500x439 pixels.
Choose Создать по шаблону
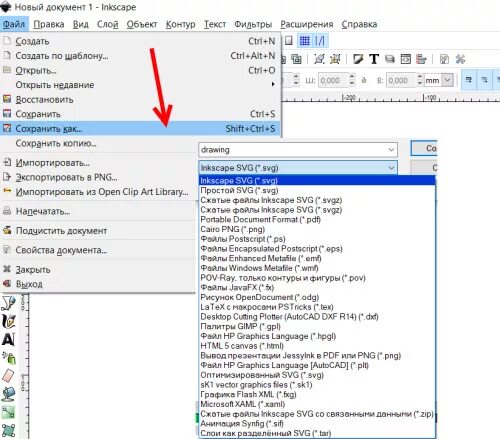(x=140, y=56)
